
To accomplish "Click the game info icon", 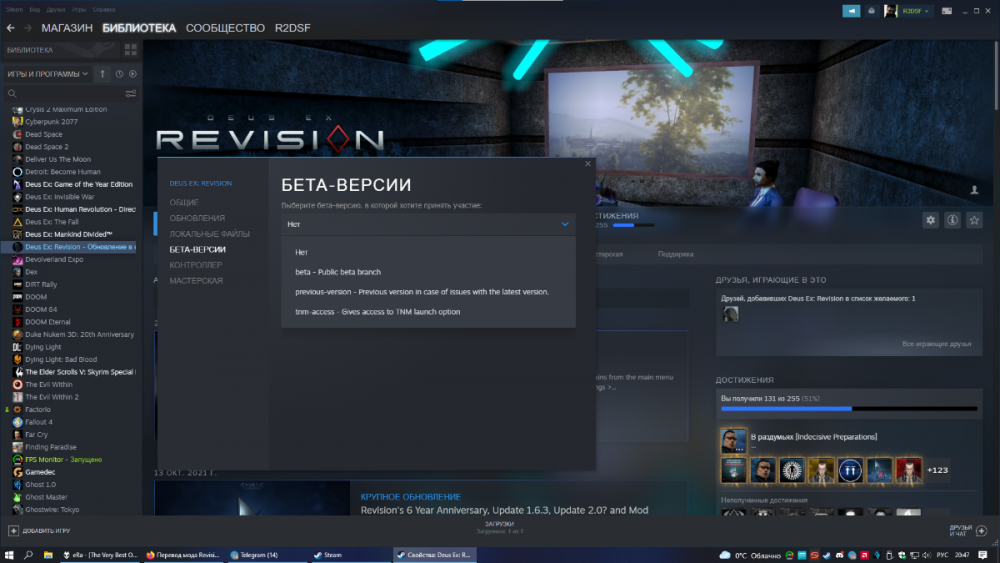I will [953, 220].
